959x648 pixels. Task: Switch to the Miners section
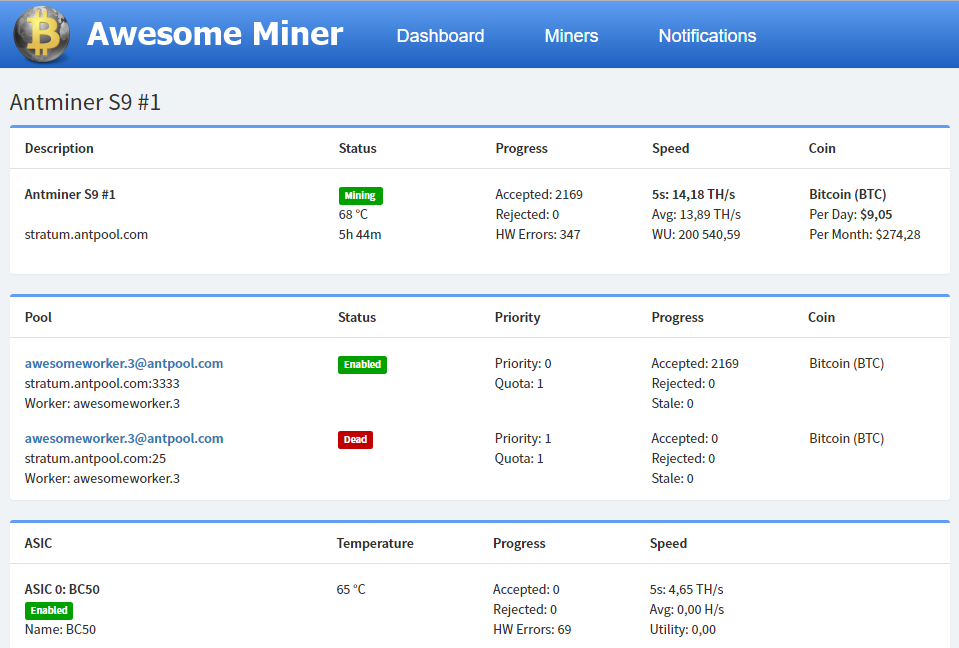click(x=571, y=36)
